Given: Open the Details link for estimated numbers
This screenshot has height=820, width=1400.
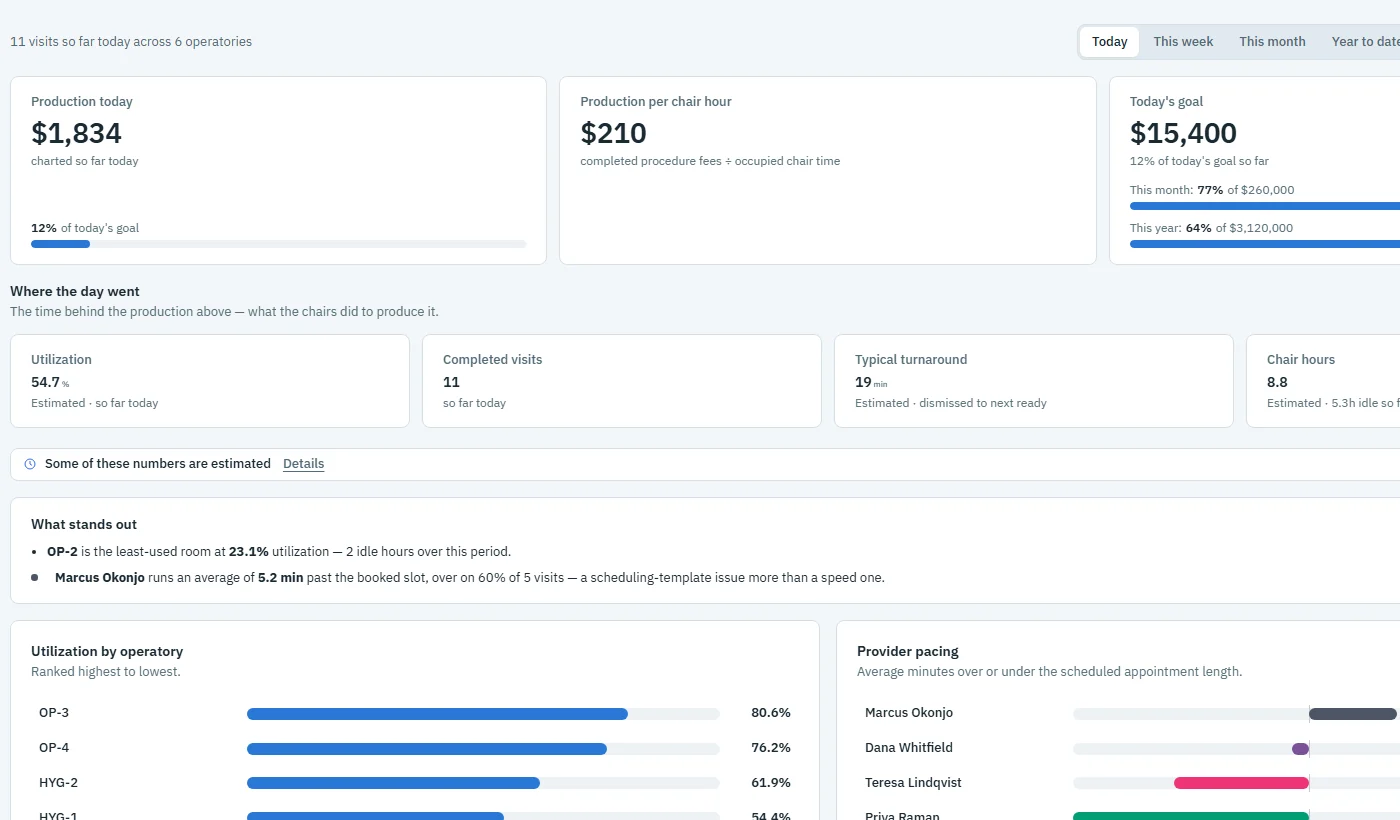Looking at the screenshot, I should (x=303, y=464).
